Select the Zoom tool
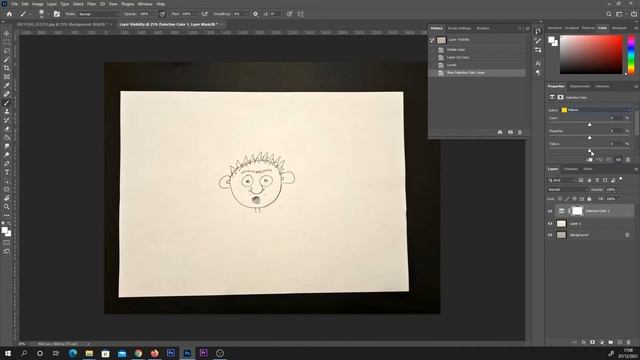 click(7, 207)
